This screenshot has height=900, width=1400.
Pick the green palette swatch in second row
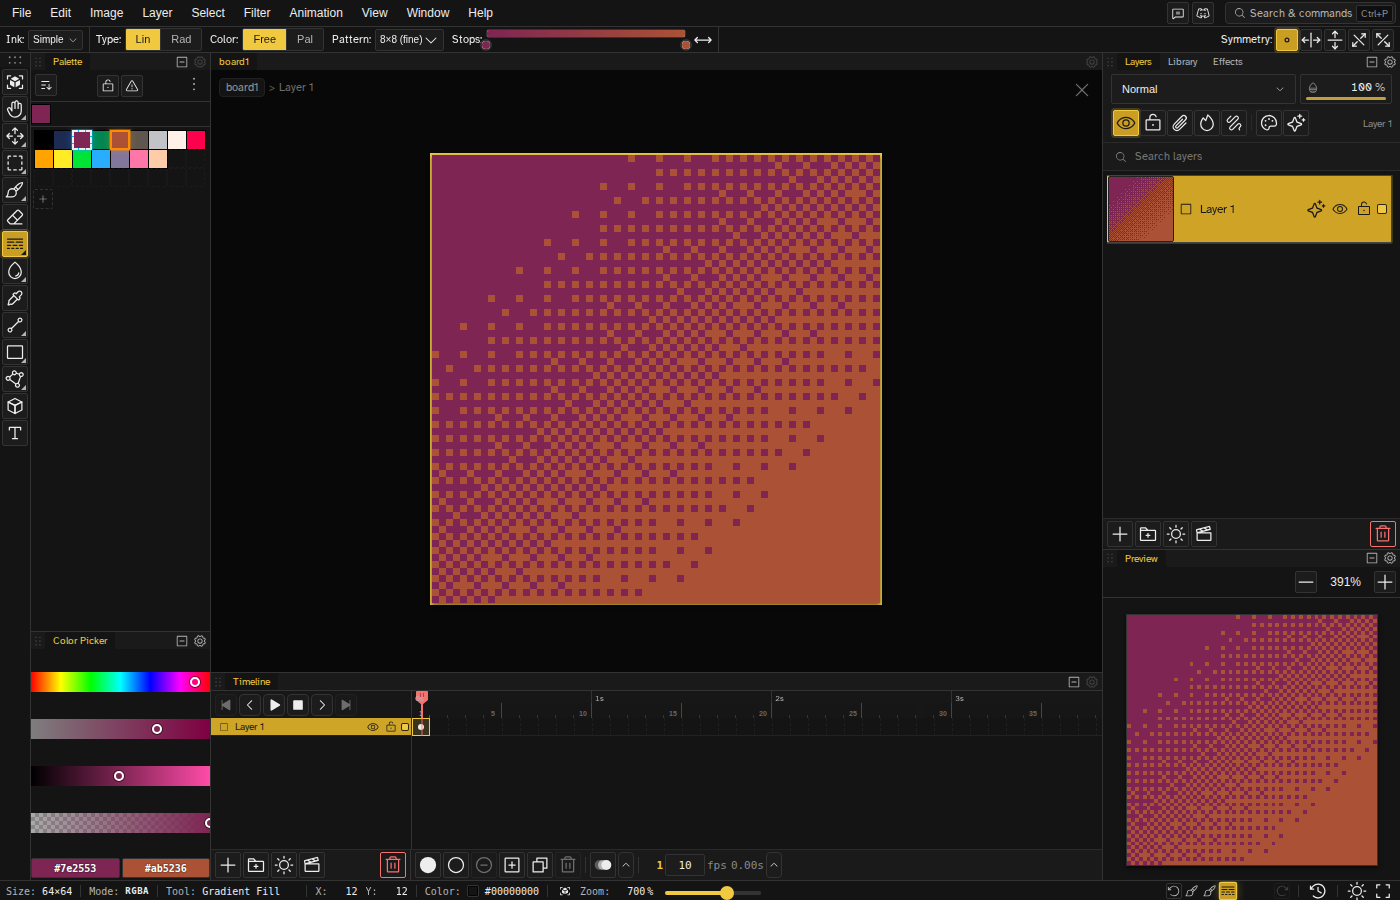click(x=82, y=159)
